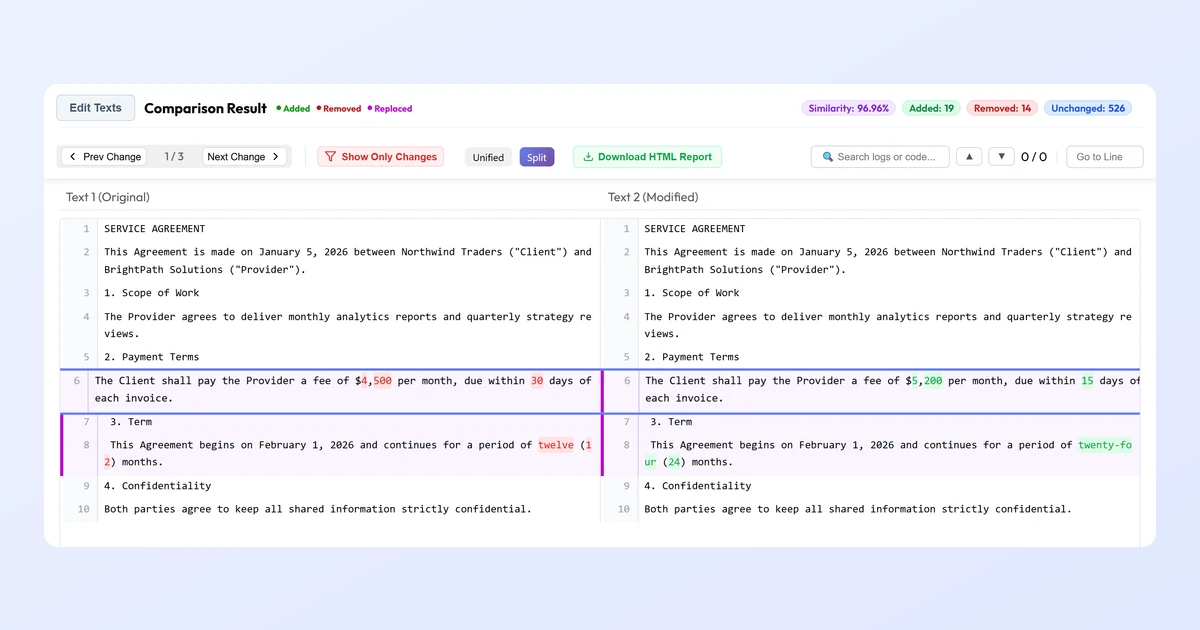Click the '3. Term' line in original pane
The width and height of the screenshot is (1200, 630).
coord(131,422)
